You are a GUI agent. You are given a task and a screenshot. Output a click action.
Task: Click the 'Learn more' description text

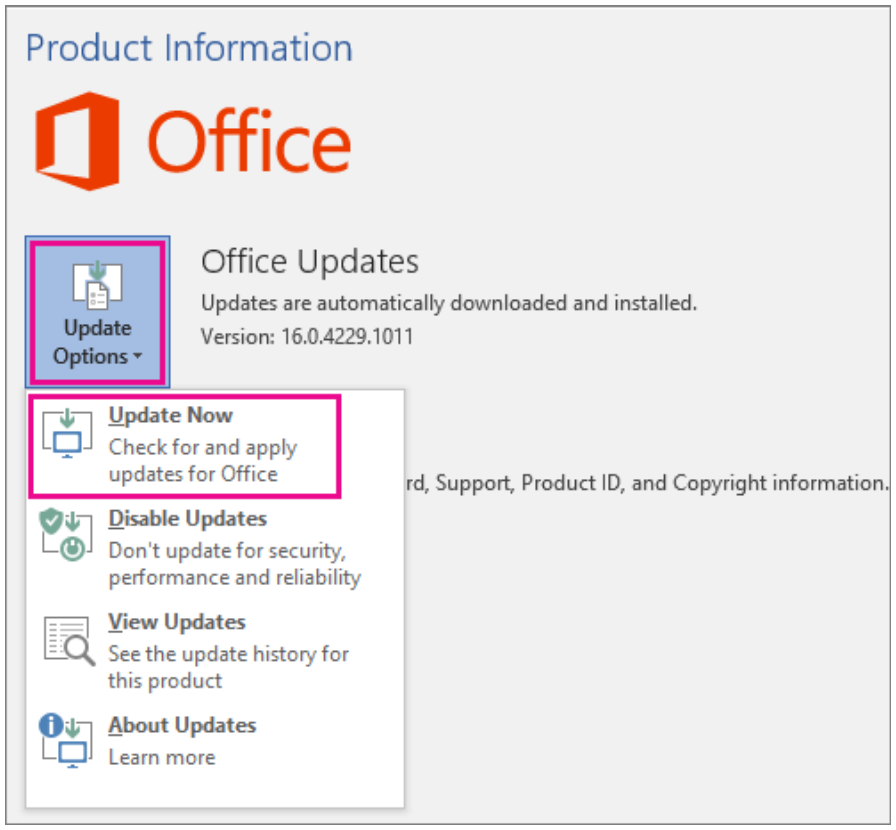(x=162, y=757)
